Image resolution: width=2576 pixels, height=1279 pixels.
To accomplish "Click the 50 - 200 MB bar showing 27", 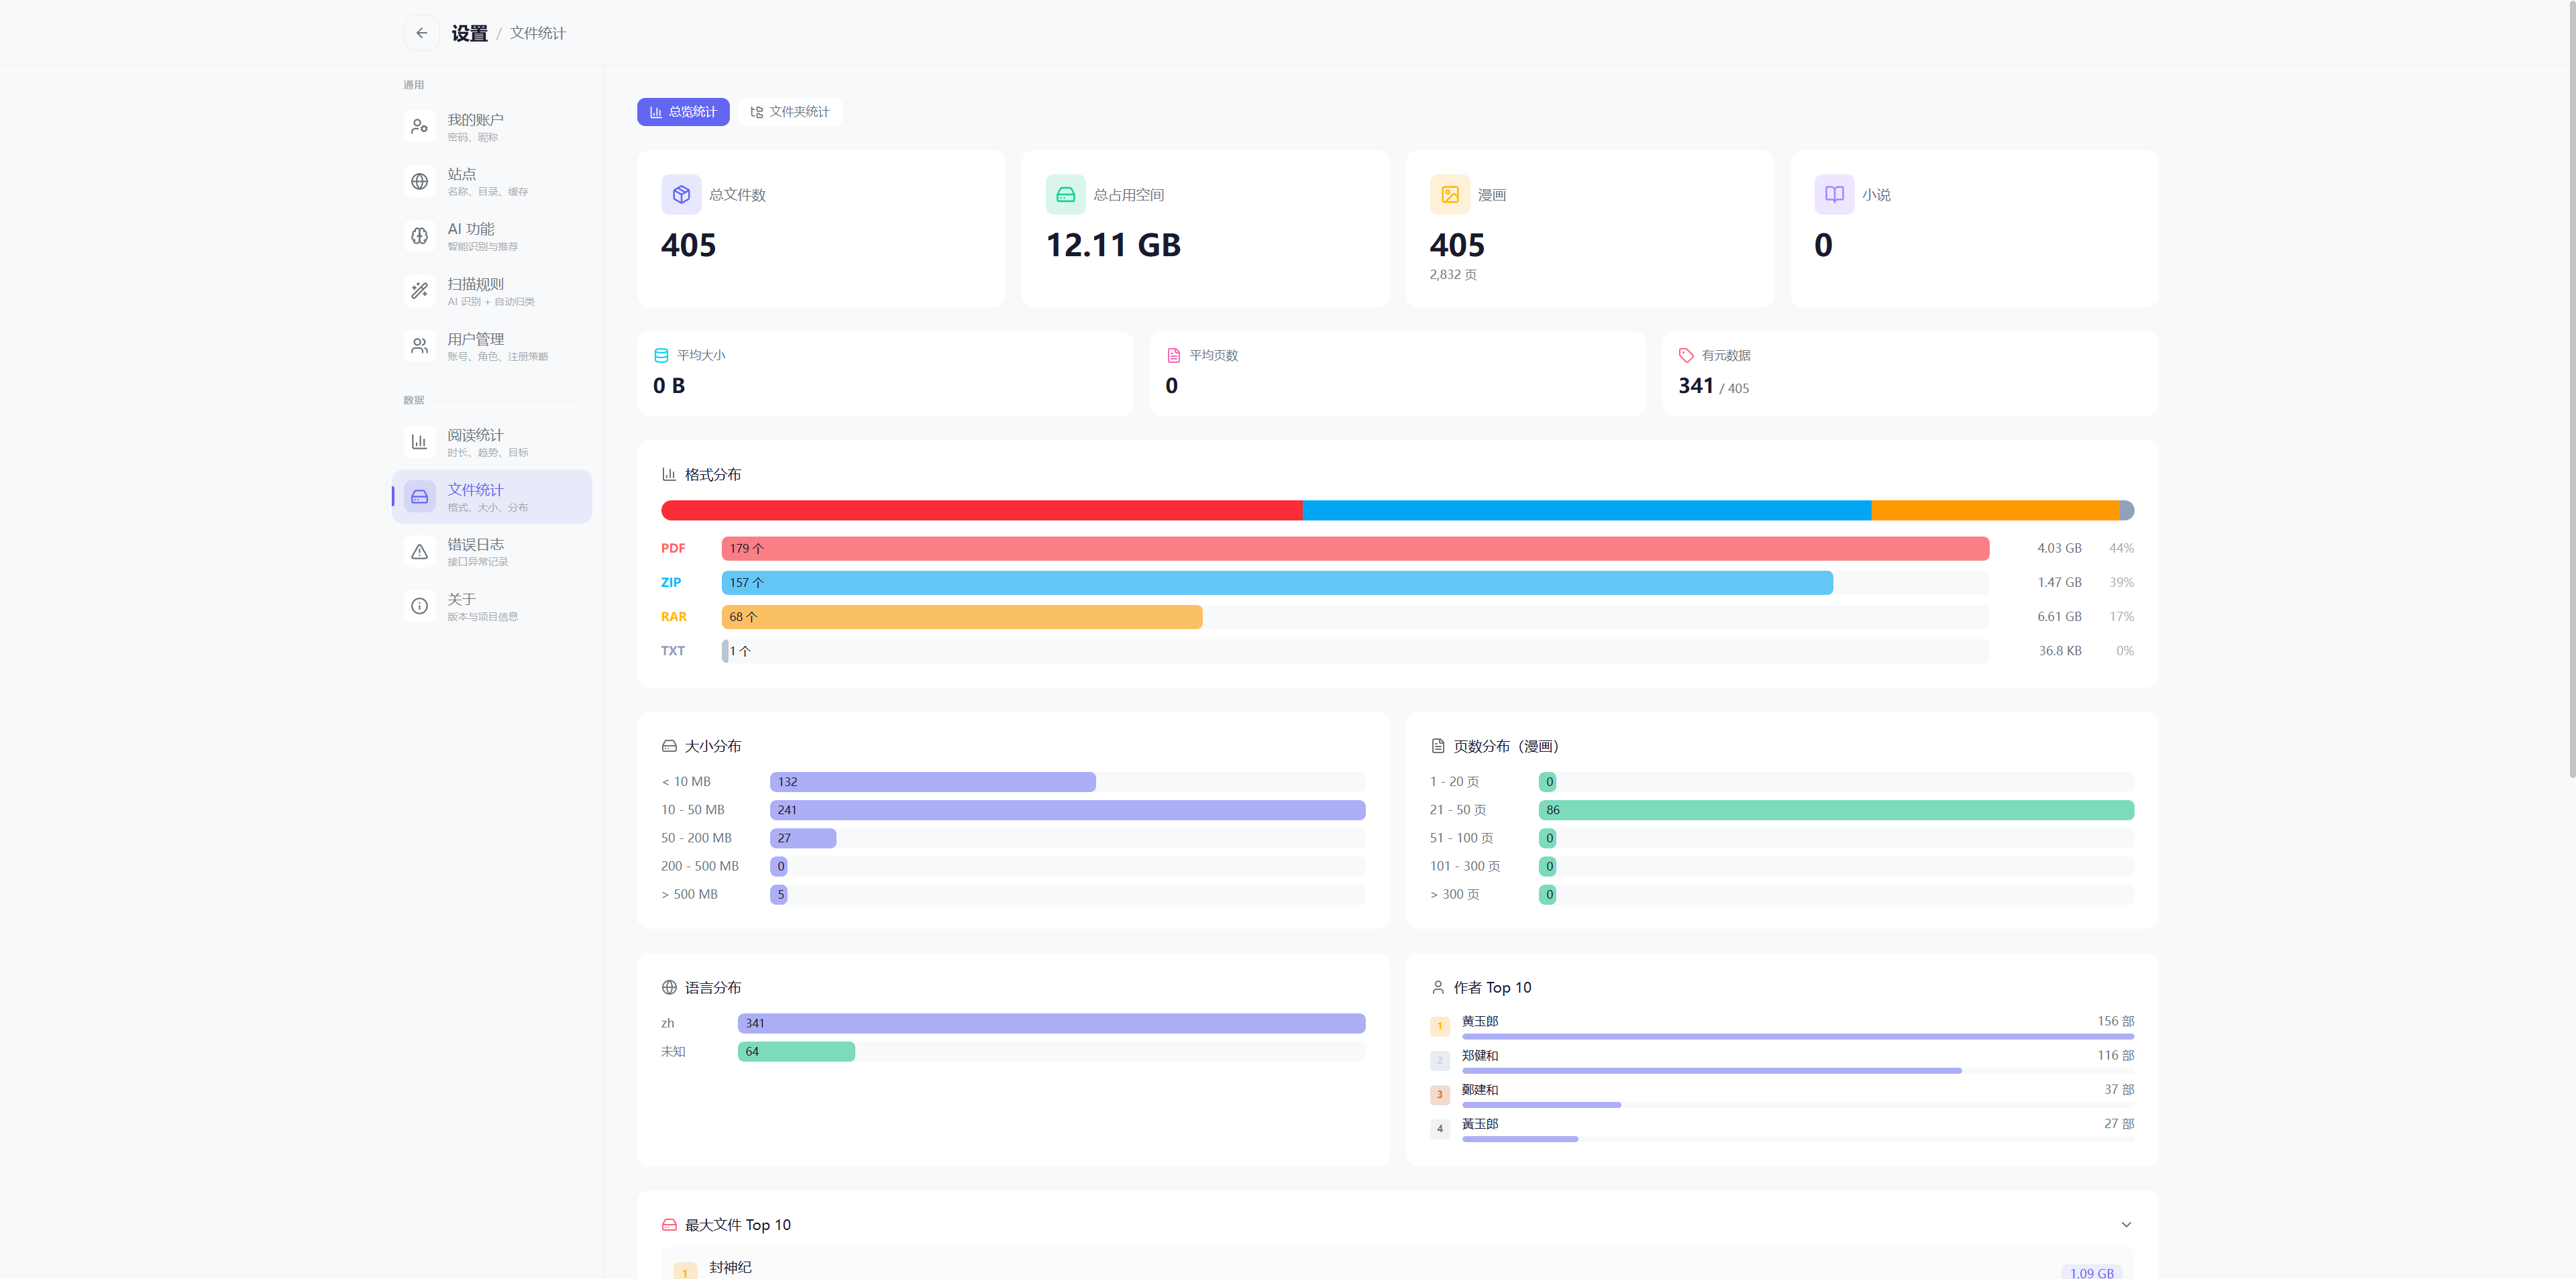I will (803, 838).
